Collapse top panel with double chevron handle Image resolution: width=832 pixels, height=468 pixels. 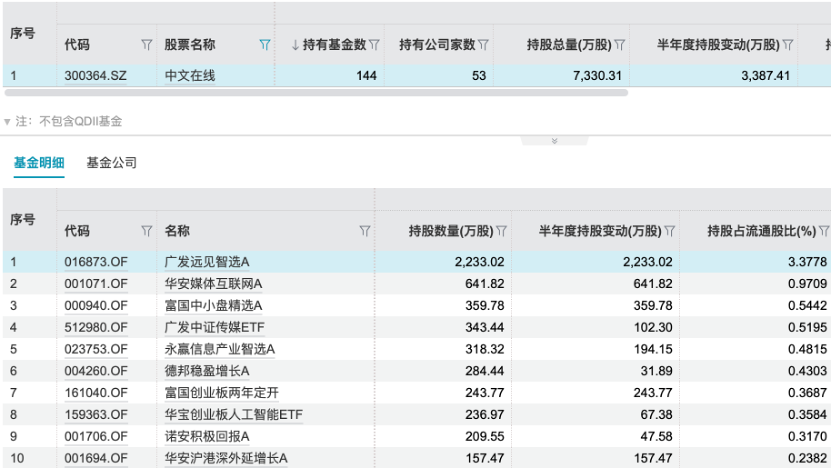(x=554, y=141)
